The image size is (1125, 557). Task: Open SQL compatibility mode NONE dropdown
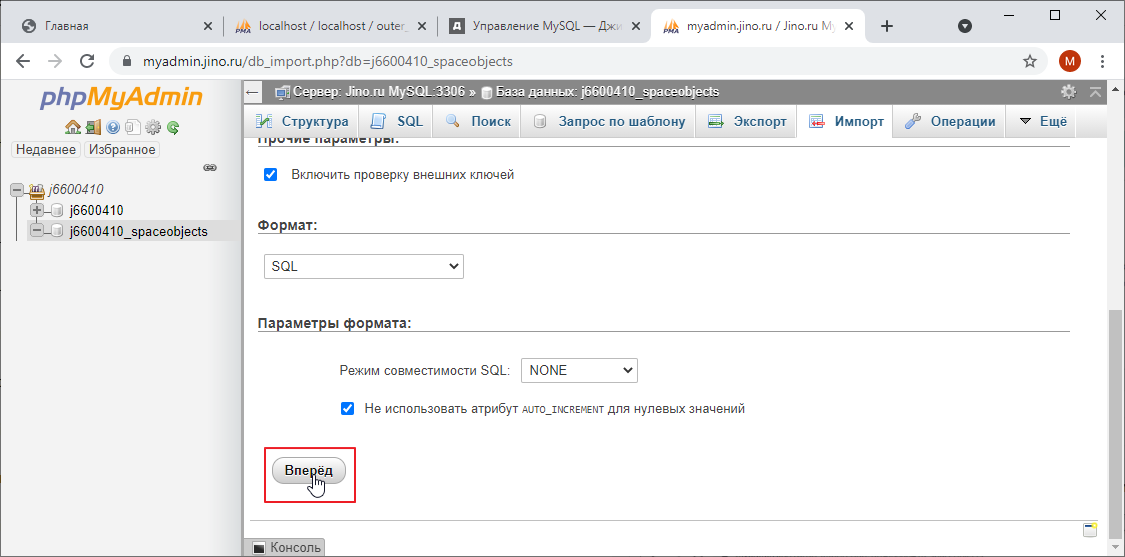tap(579, 370)
